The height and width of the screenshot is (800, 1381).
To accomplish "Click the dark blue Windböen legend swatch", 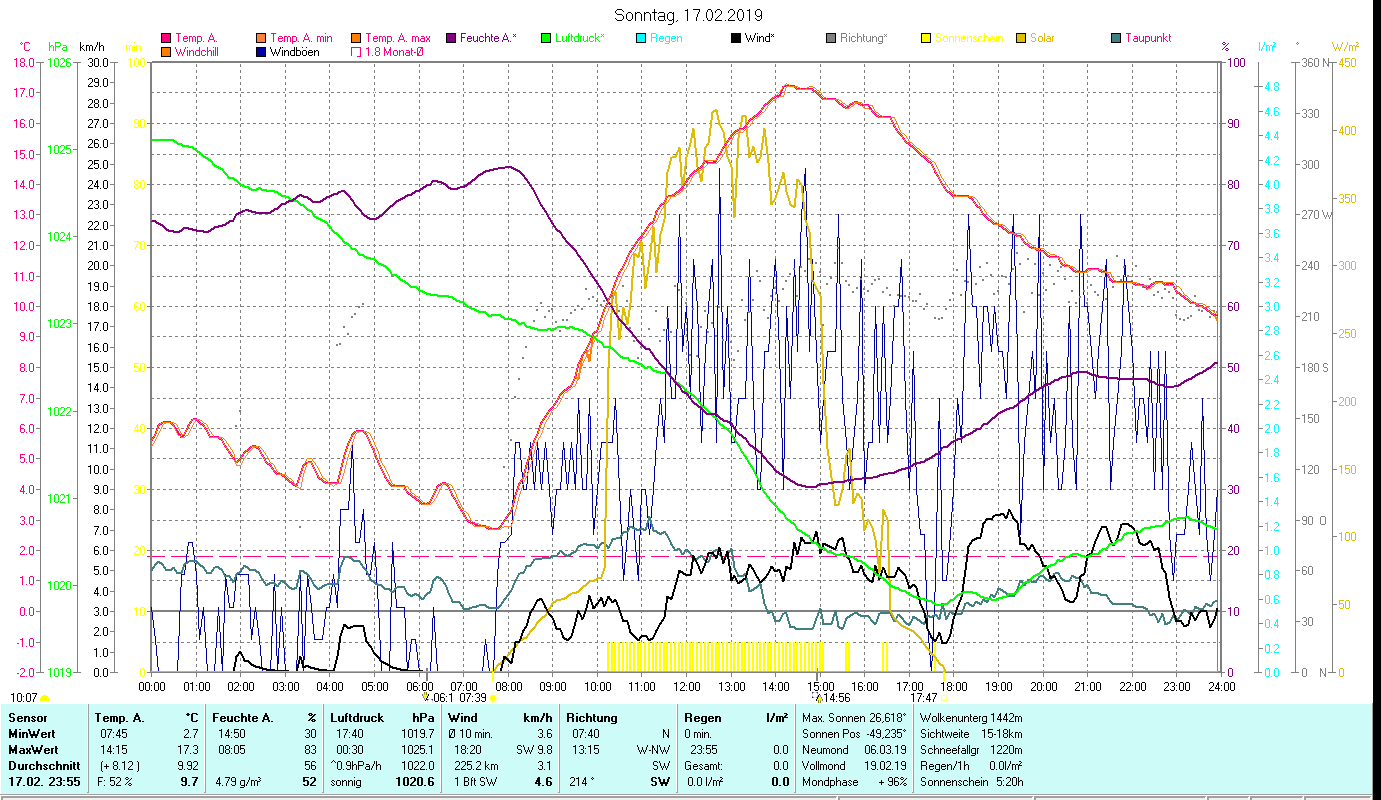I will click(x=261, y=52).
